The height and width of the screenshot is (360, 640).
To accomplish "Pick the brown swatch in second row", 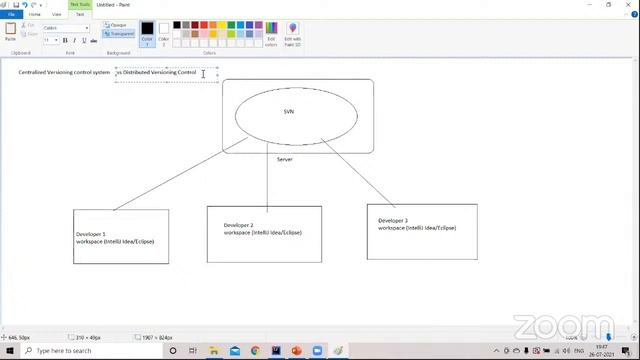I will (x=195, y=34).
